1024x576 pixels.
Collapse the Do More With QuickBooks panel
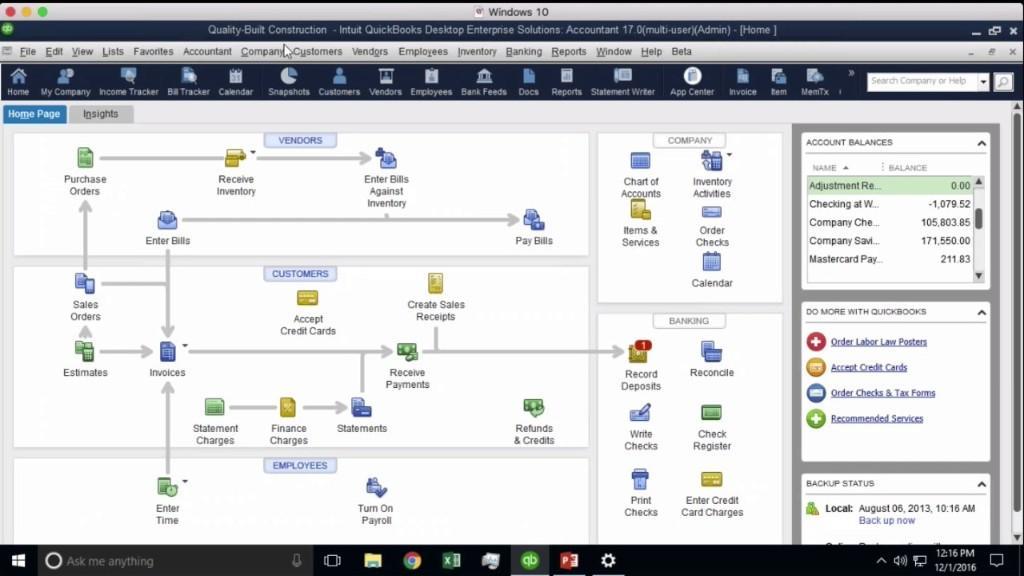click(x=981, y=313)
